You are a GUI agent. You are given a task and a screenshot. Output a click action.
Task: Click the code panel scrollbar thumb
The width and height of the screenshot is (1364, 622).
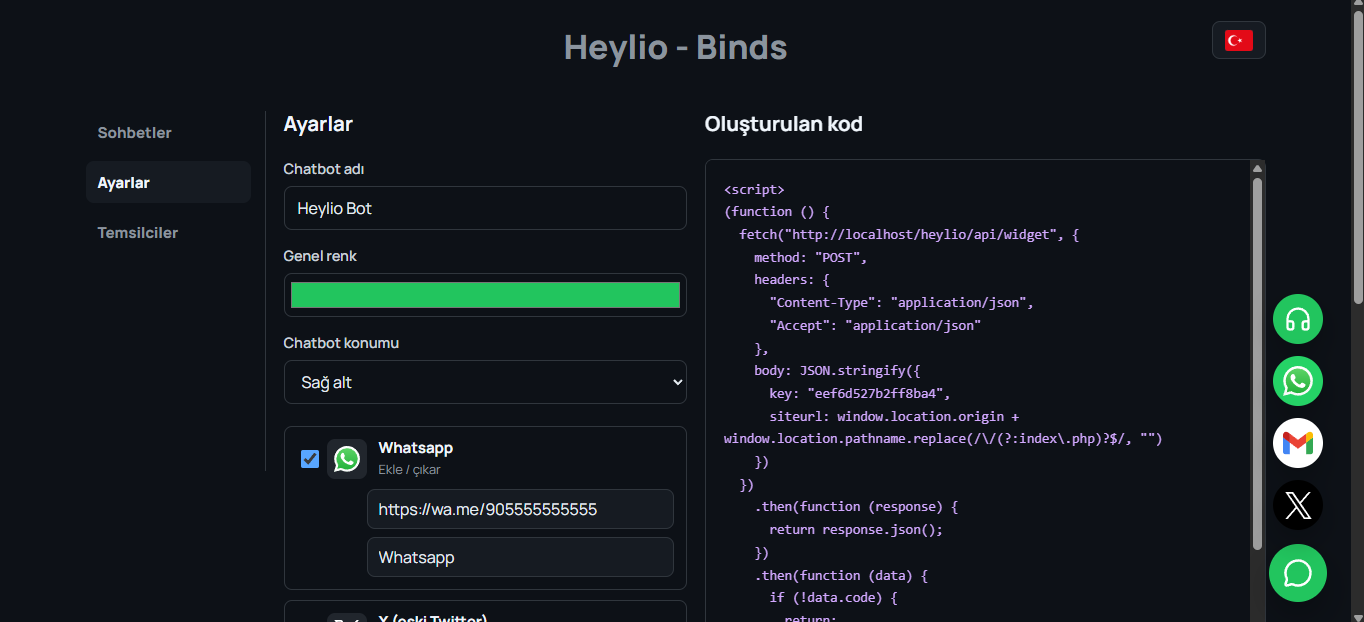click(1257, 363)
